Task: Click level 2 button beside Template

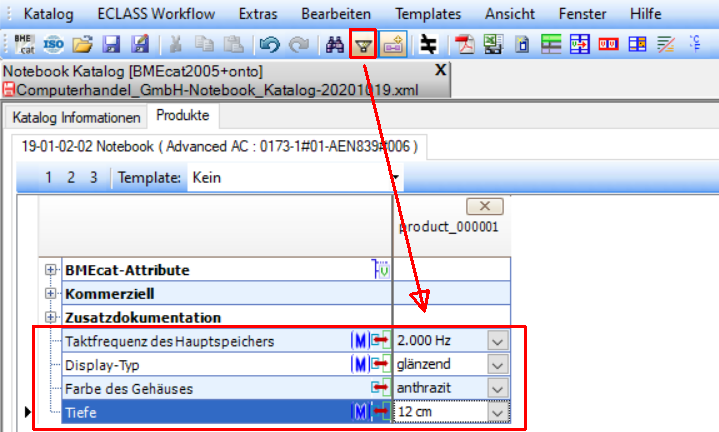Action: [x=71, y=178]
